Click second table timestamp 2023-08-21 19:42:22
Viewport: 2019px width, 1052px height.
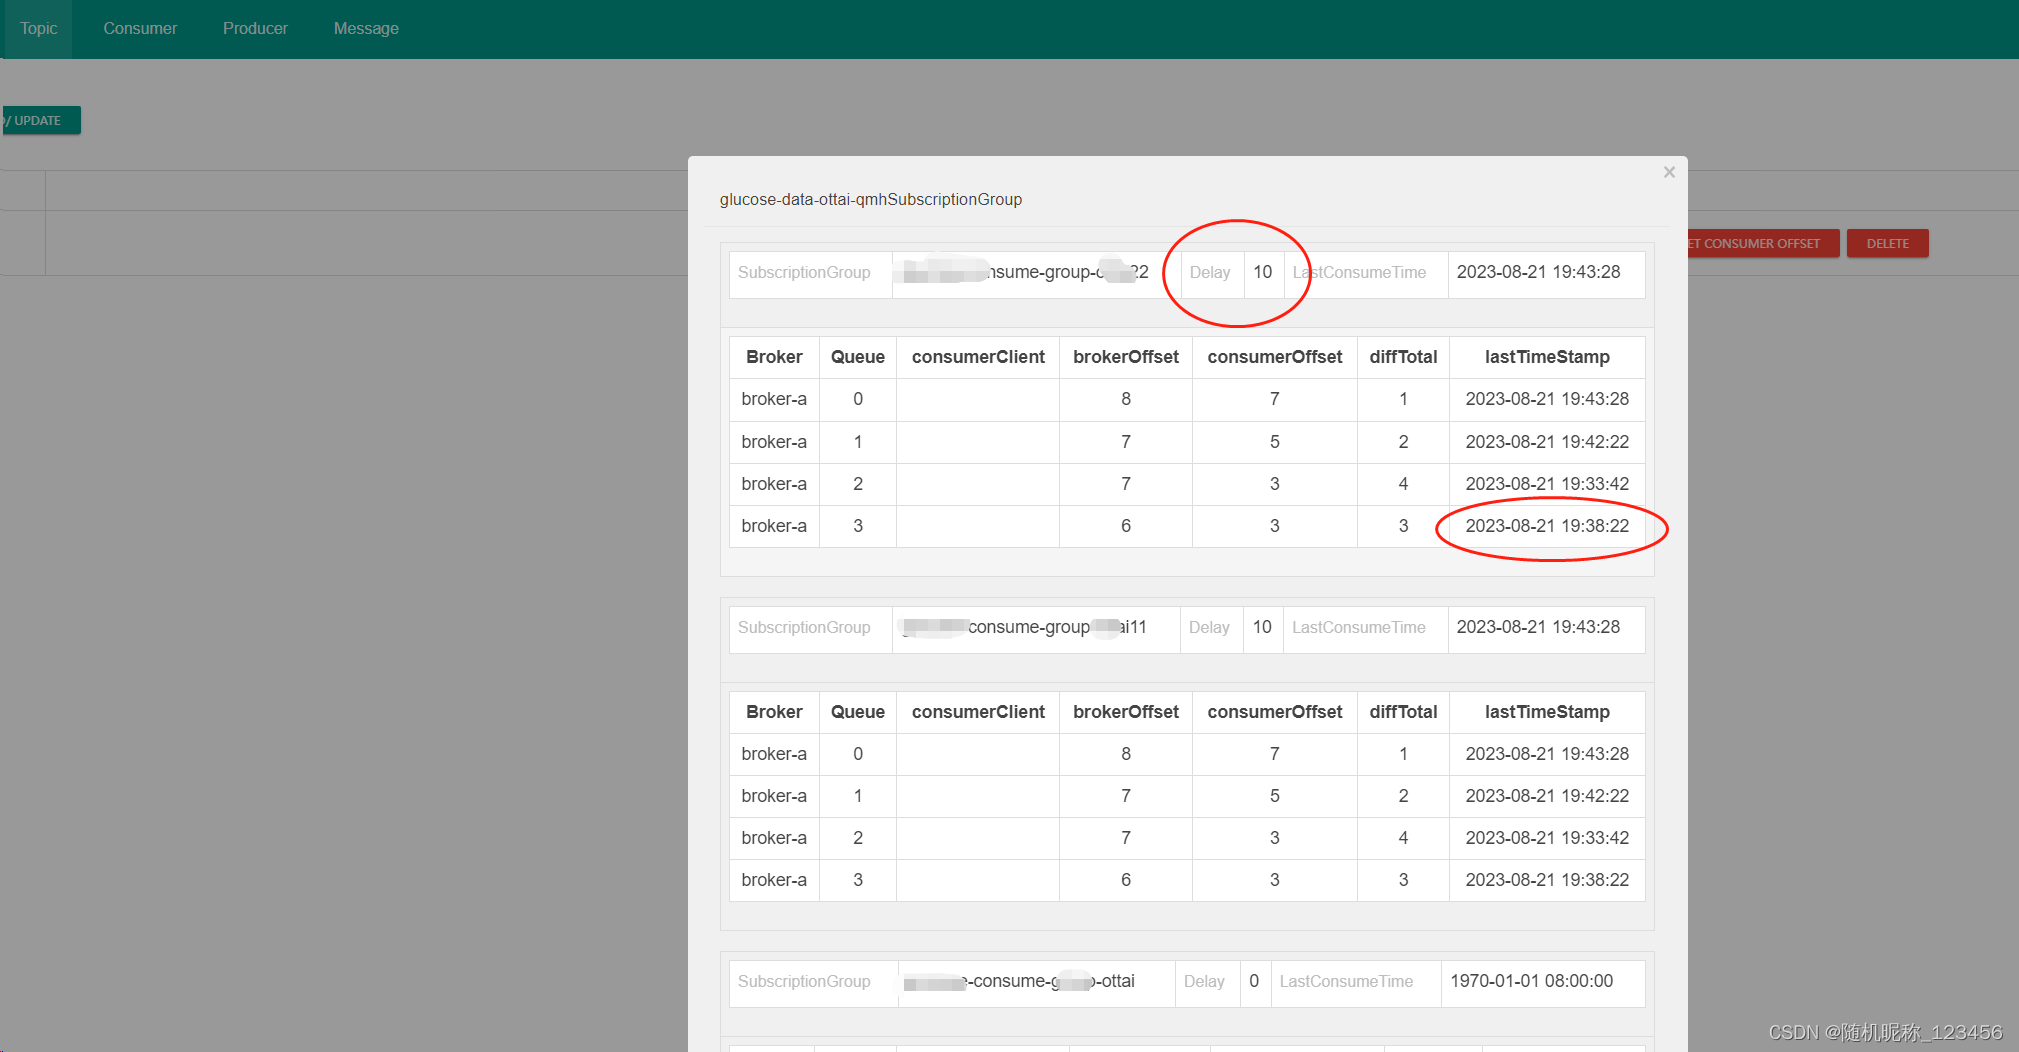[x=1547, y=796]
